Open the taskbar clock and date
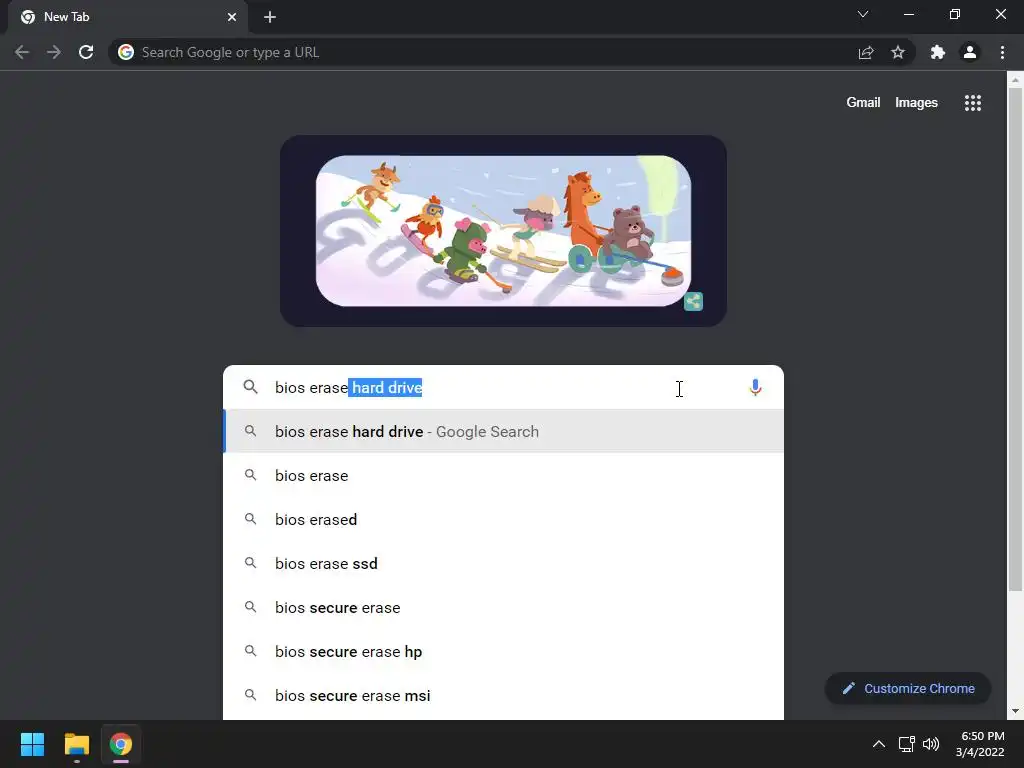 tap(980, 744)
